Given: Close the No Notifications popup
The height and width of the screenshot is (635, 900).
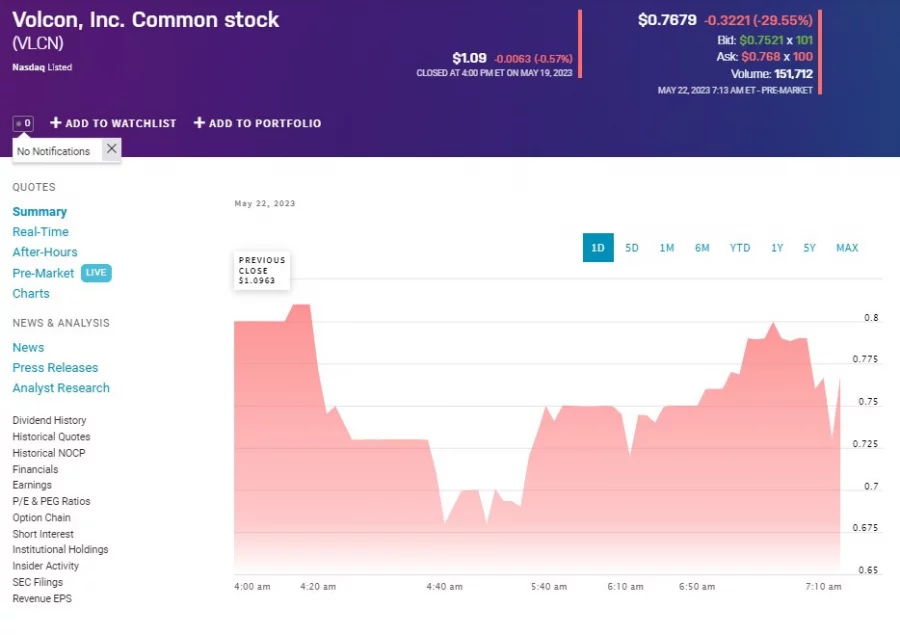Looking at the screenshot, I should click(111, 147).
